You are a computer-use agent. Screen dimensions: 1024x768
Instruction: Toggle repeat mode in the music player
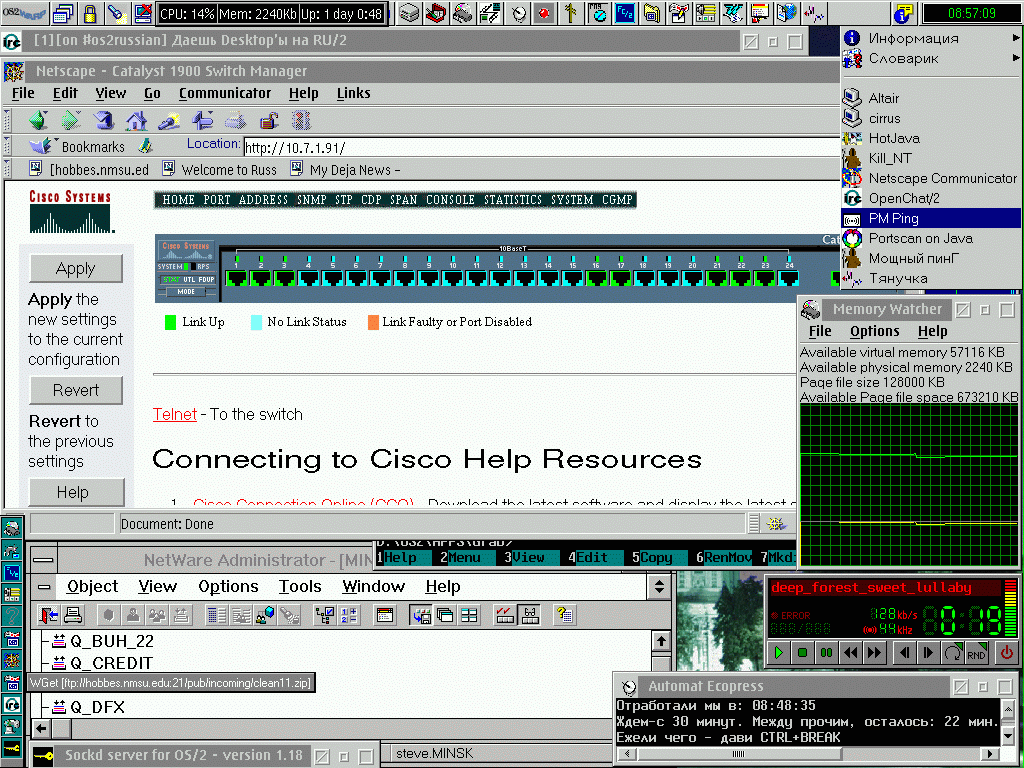click(953, 652)
